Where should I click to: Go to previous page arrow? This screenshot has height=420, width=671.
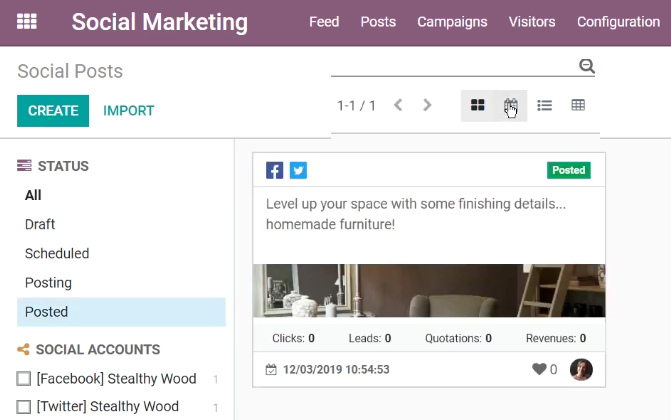[x=398, y=105]
